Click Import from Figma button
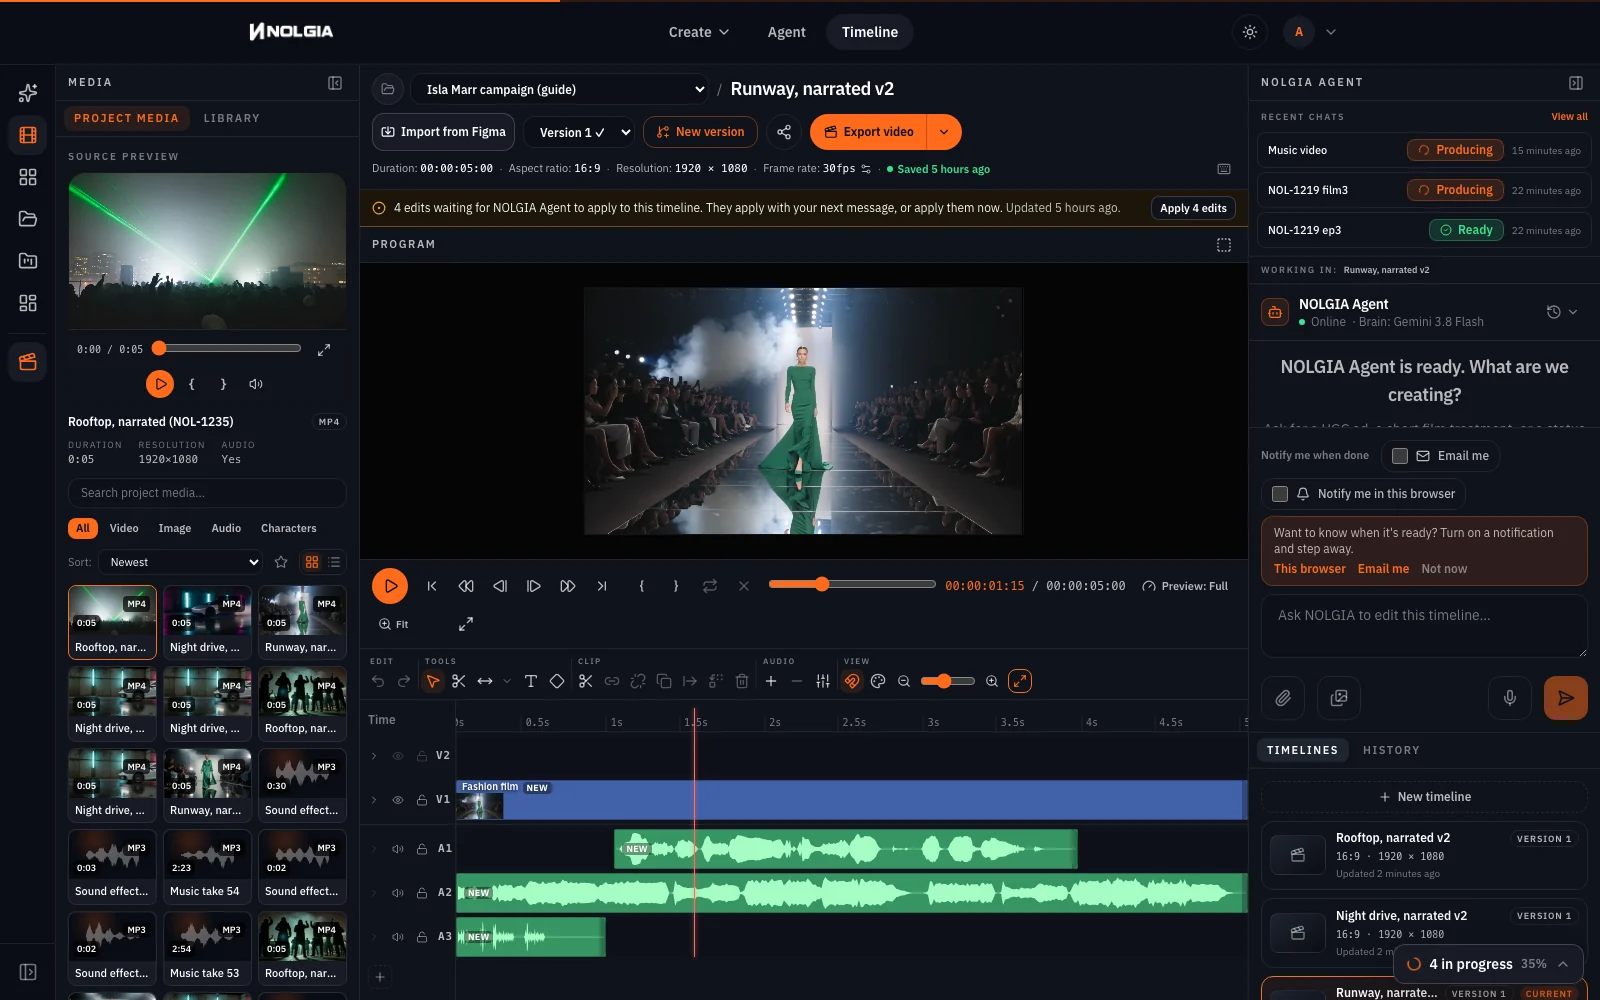 [x=444, y=132]
